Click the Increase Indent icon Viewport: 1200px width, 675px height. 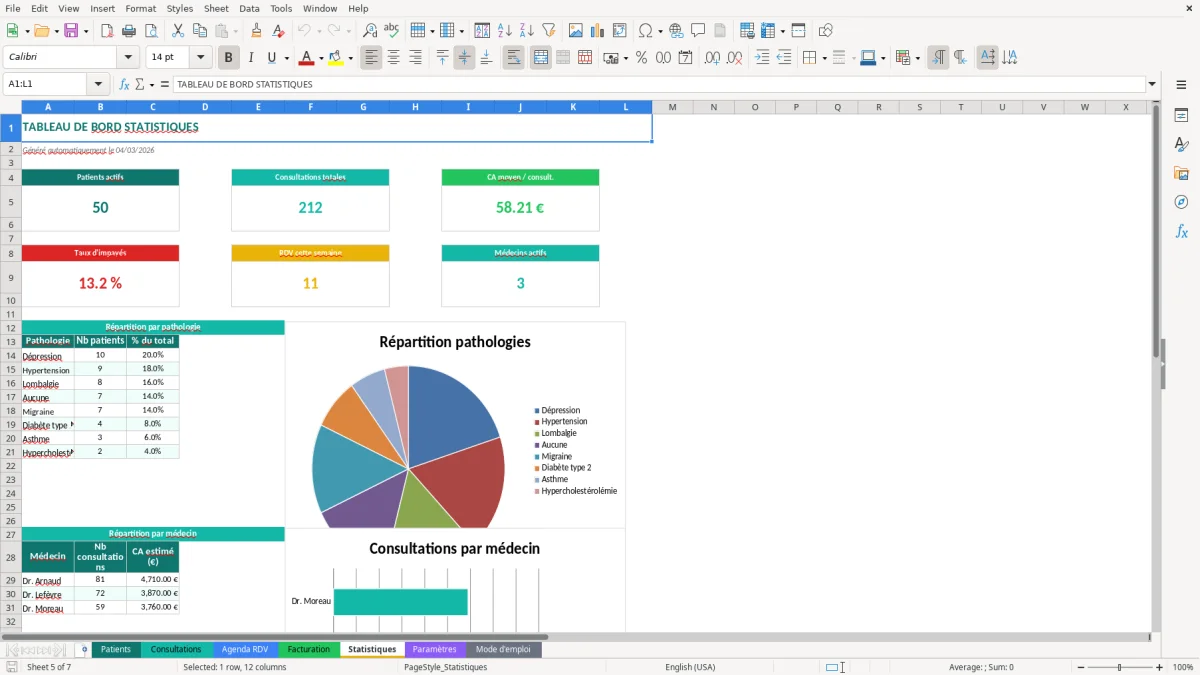click(x=762, y=58)
